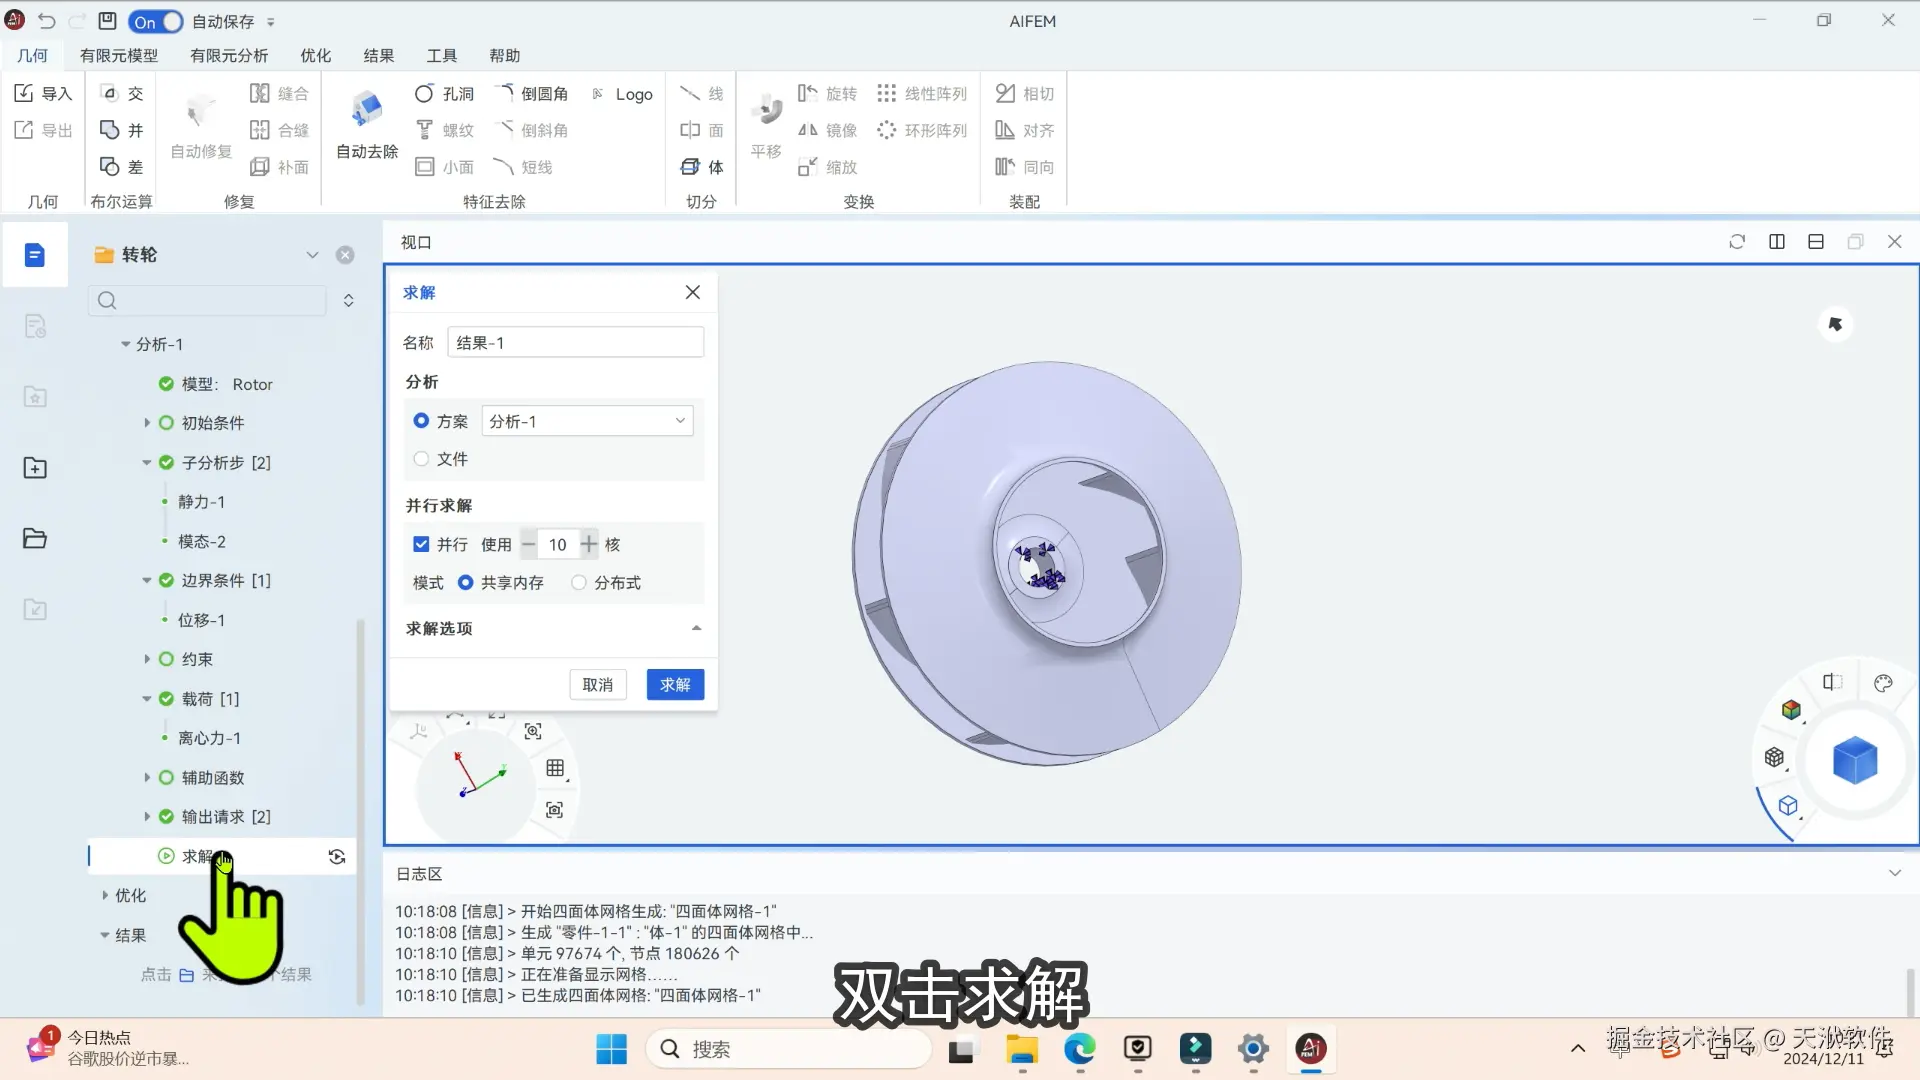This screenshot has height=1080, width=1920.
Task: Select the 文件 file radio option
Action: pyautogui.click(x=421, y=459)
